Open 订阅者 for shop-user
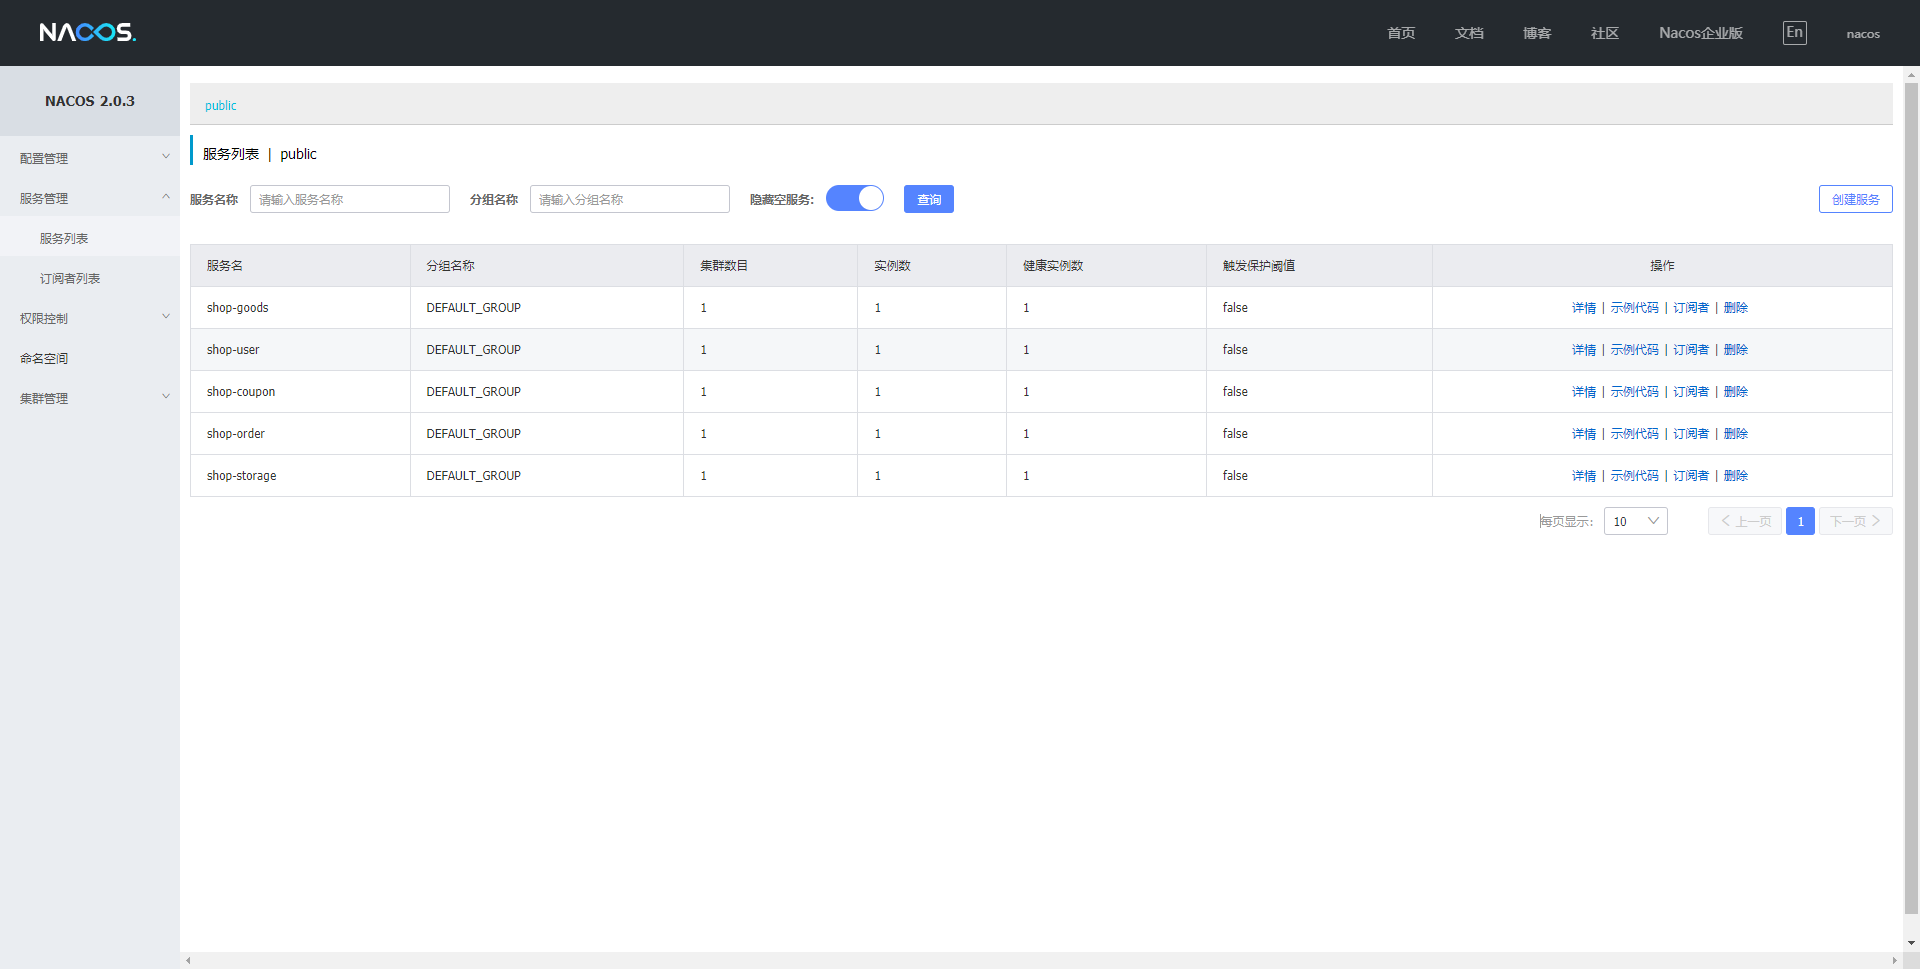Screen dimensions: 1920x969 pyautogui.click(x=1691, y=350)
